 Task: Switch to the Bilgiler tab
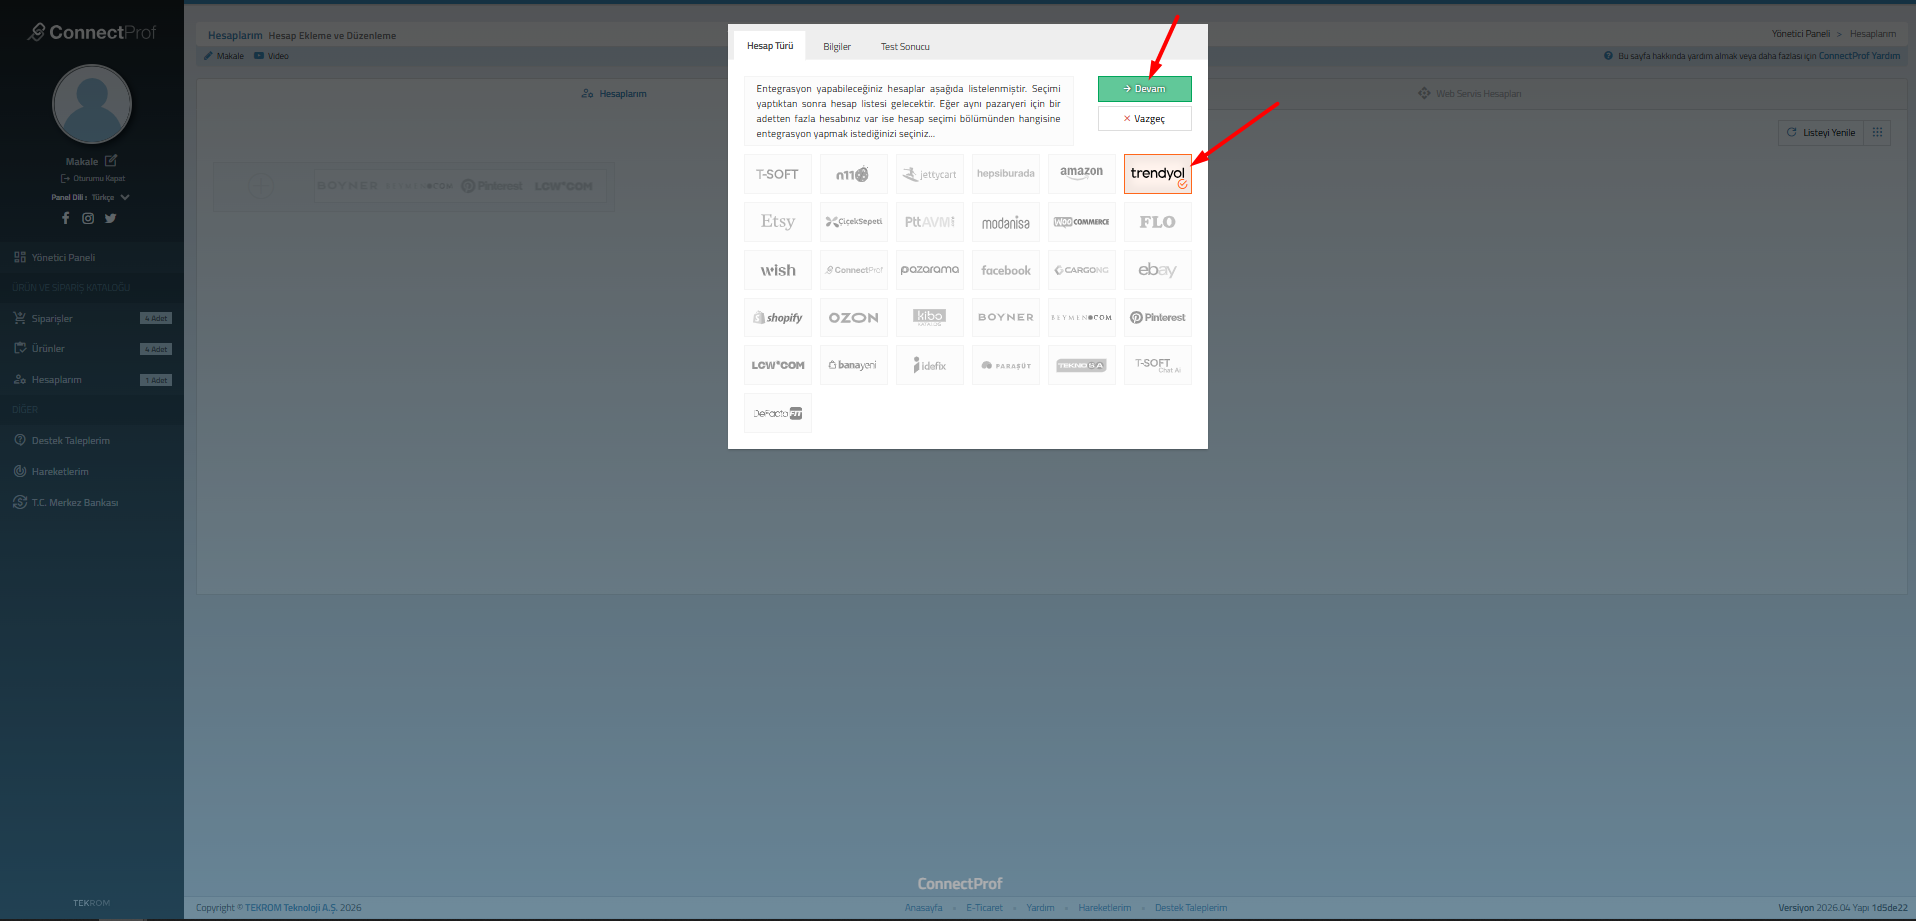[836, 47]
